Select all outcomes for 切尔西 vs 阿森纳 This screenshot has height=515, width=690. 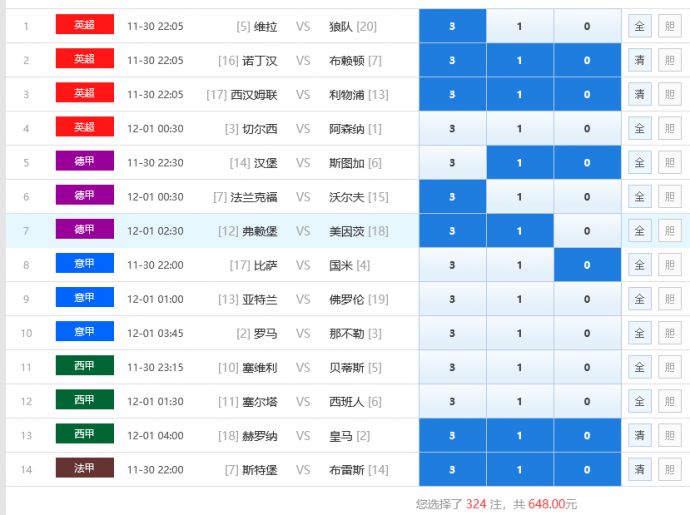tap(639, 129)
